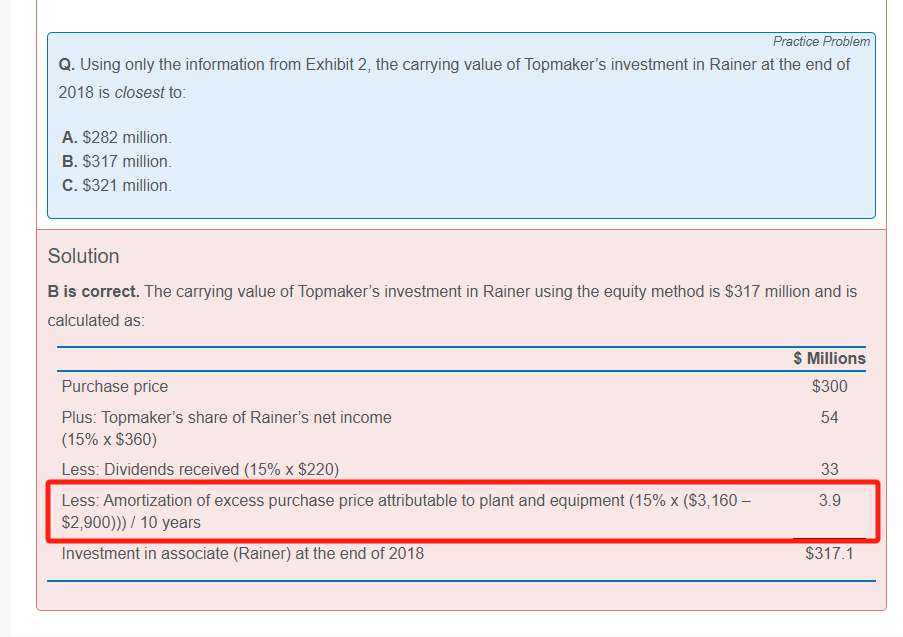Click the Solution heading

pos(84,256)
